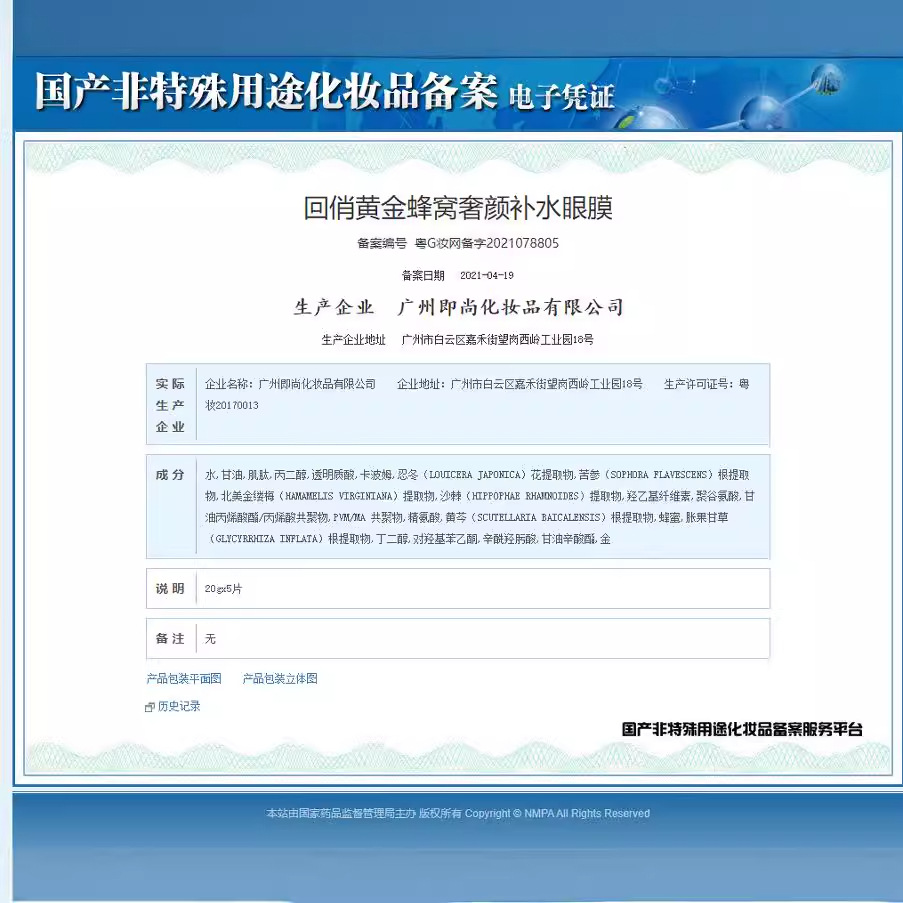Open the 产品包装平面图 link
Image resolution: width=903 pixels, height=903 pixels.
coord(184,679)
